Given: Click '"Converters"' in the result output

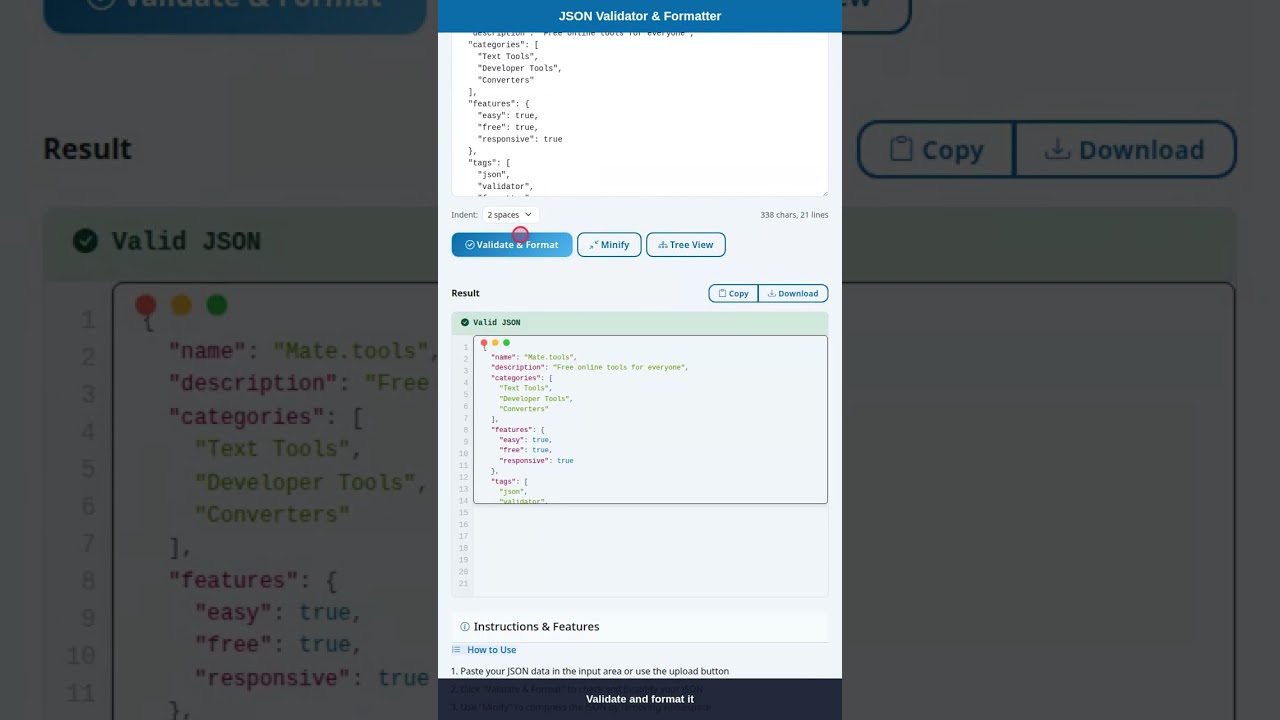Looking at the screenshot, I should click(523, 409).
